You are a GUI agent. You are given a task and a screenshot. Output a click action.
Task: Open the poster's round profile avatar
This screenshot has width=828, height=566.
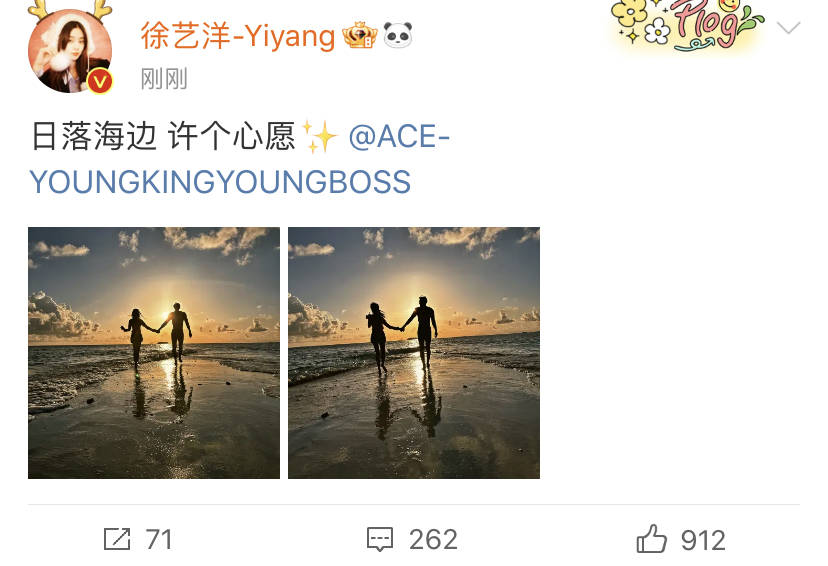pyautogui.click(x=70, y=51)
